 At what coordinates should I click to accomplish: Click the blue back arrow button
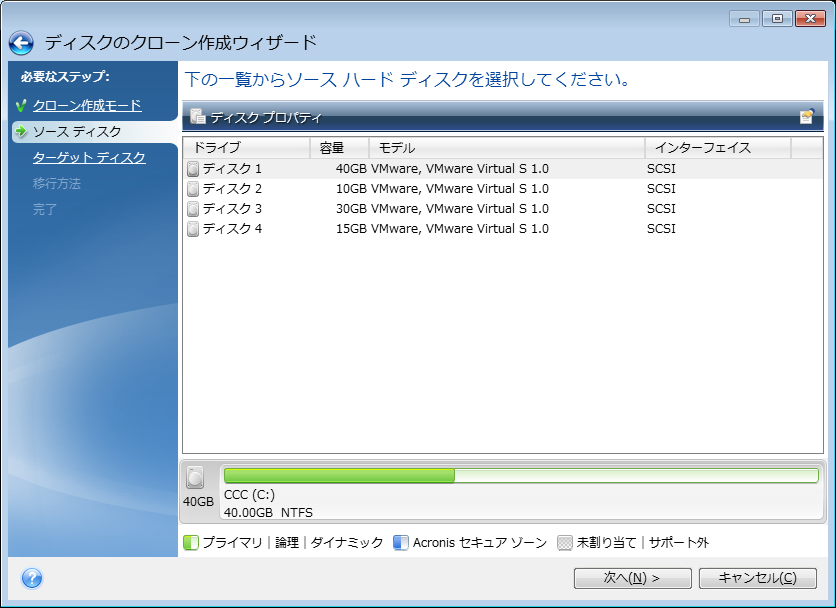21,43
